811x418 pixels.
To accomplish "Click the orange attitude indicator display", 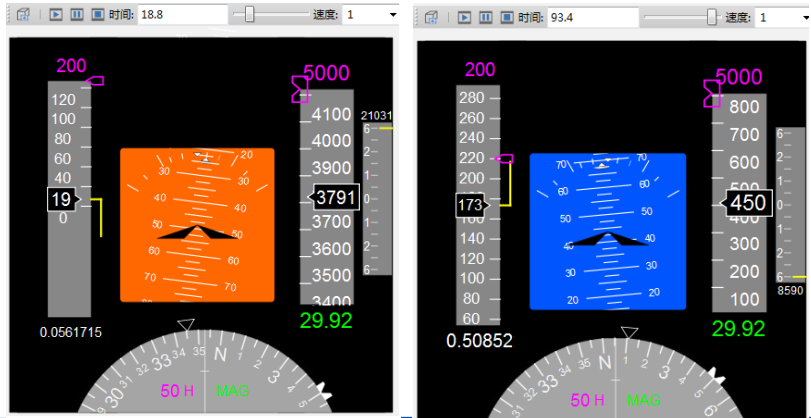I will point(197,225).
